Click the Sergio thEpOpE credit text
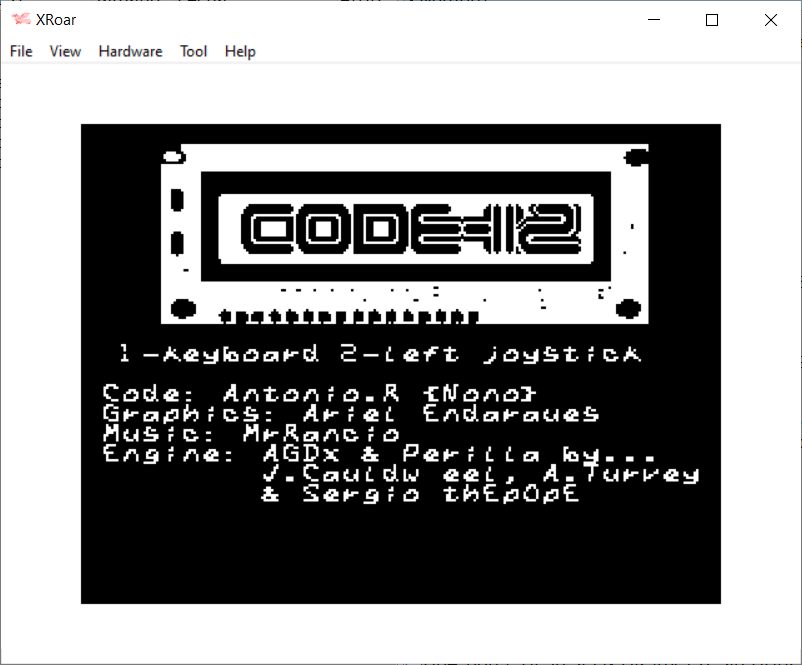 point(420,493)
